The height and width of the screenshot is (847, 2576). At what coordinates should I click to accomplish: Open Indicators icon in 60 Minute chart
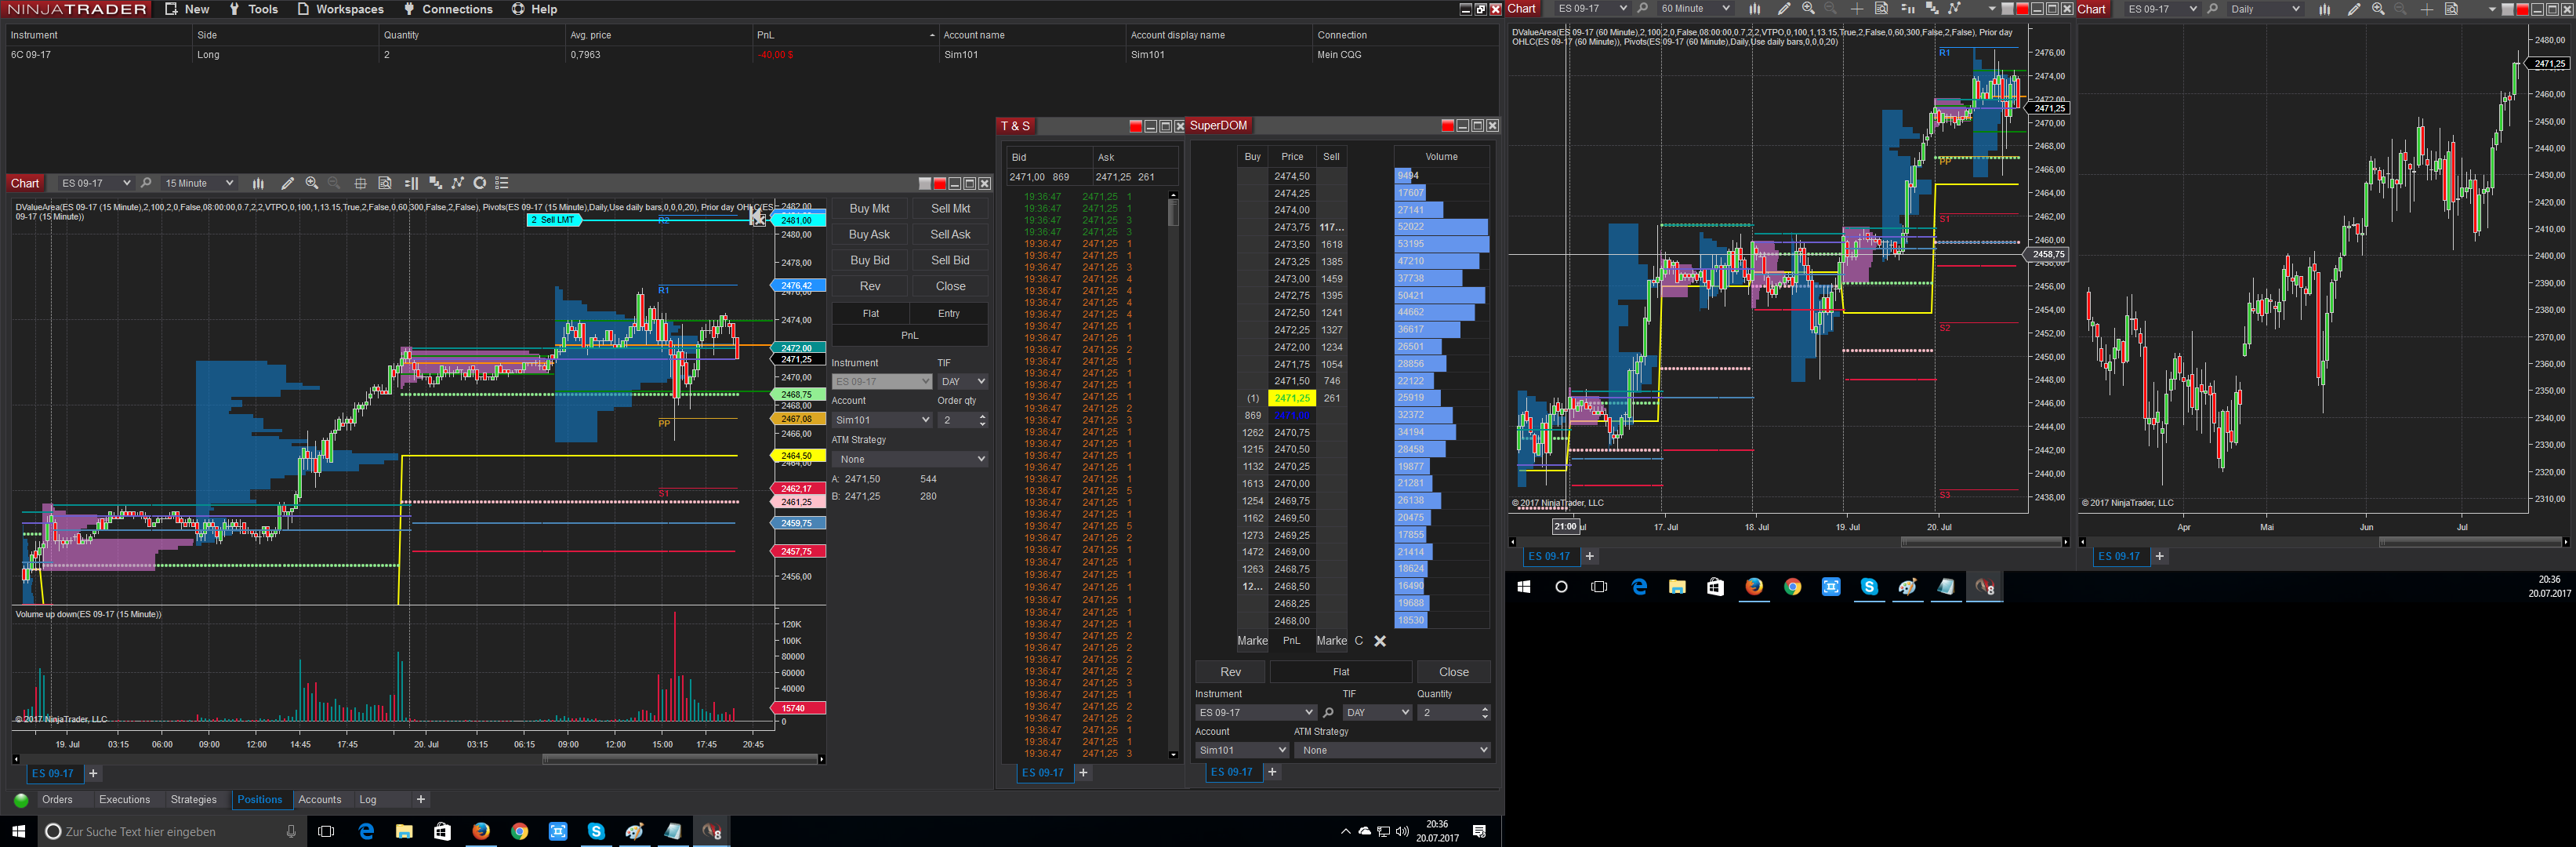[1955, 8]
